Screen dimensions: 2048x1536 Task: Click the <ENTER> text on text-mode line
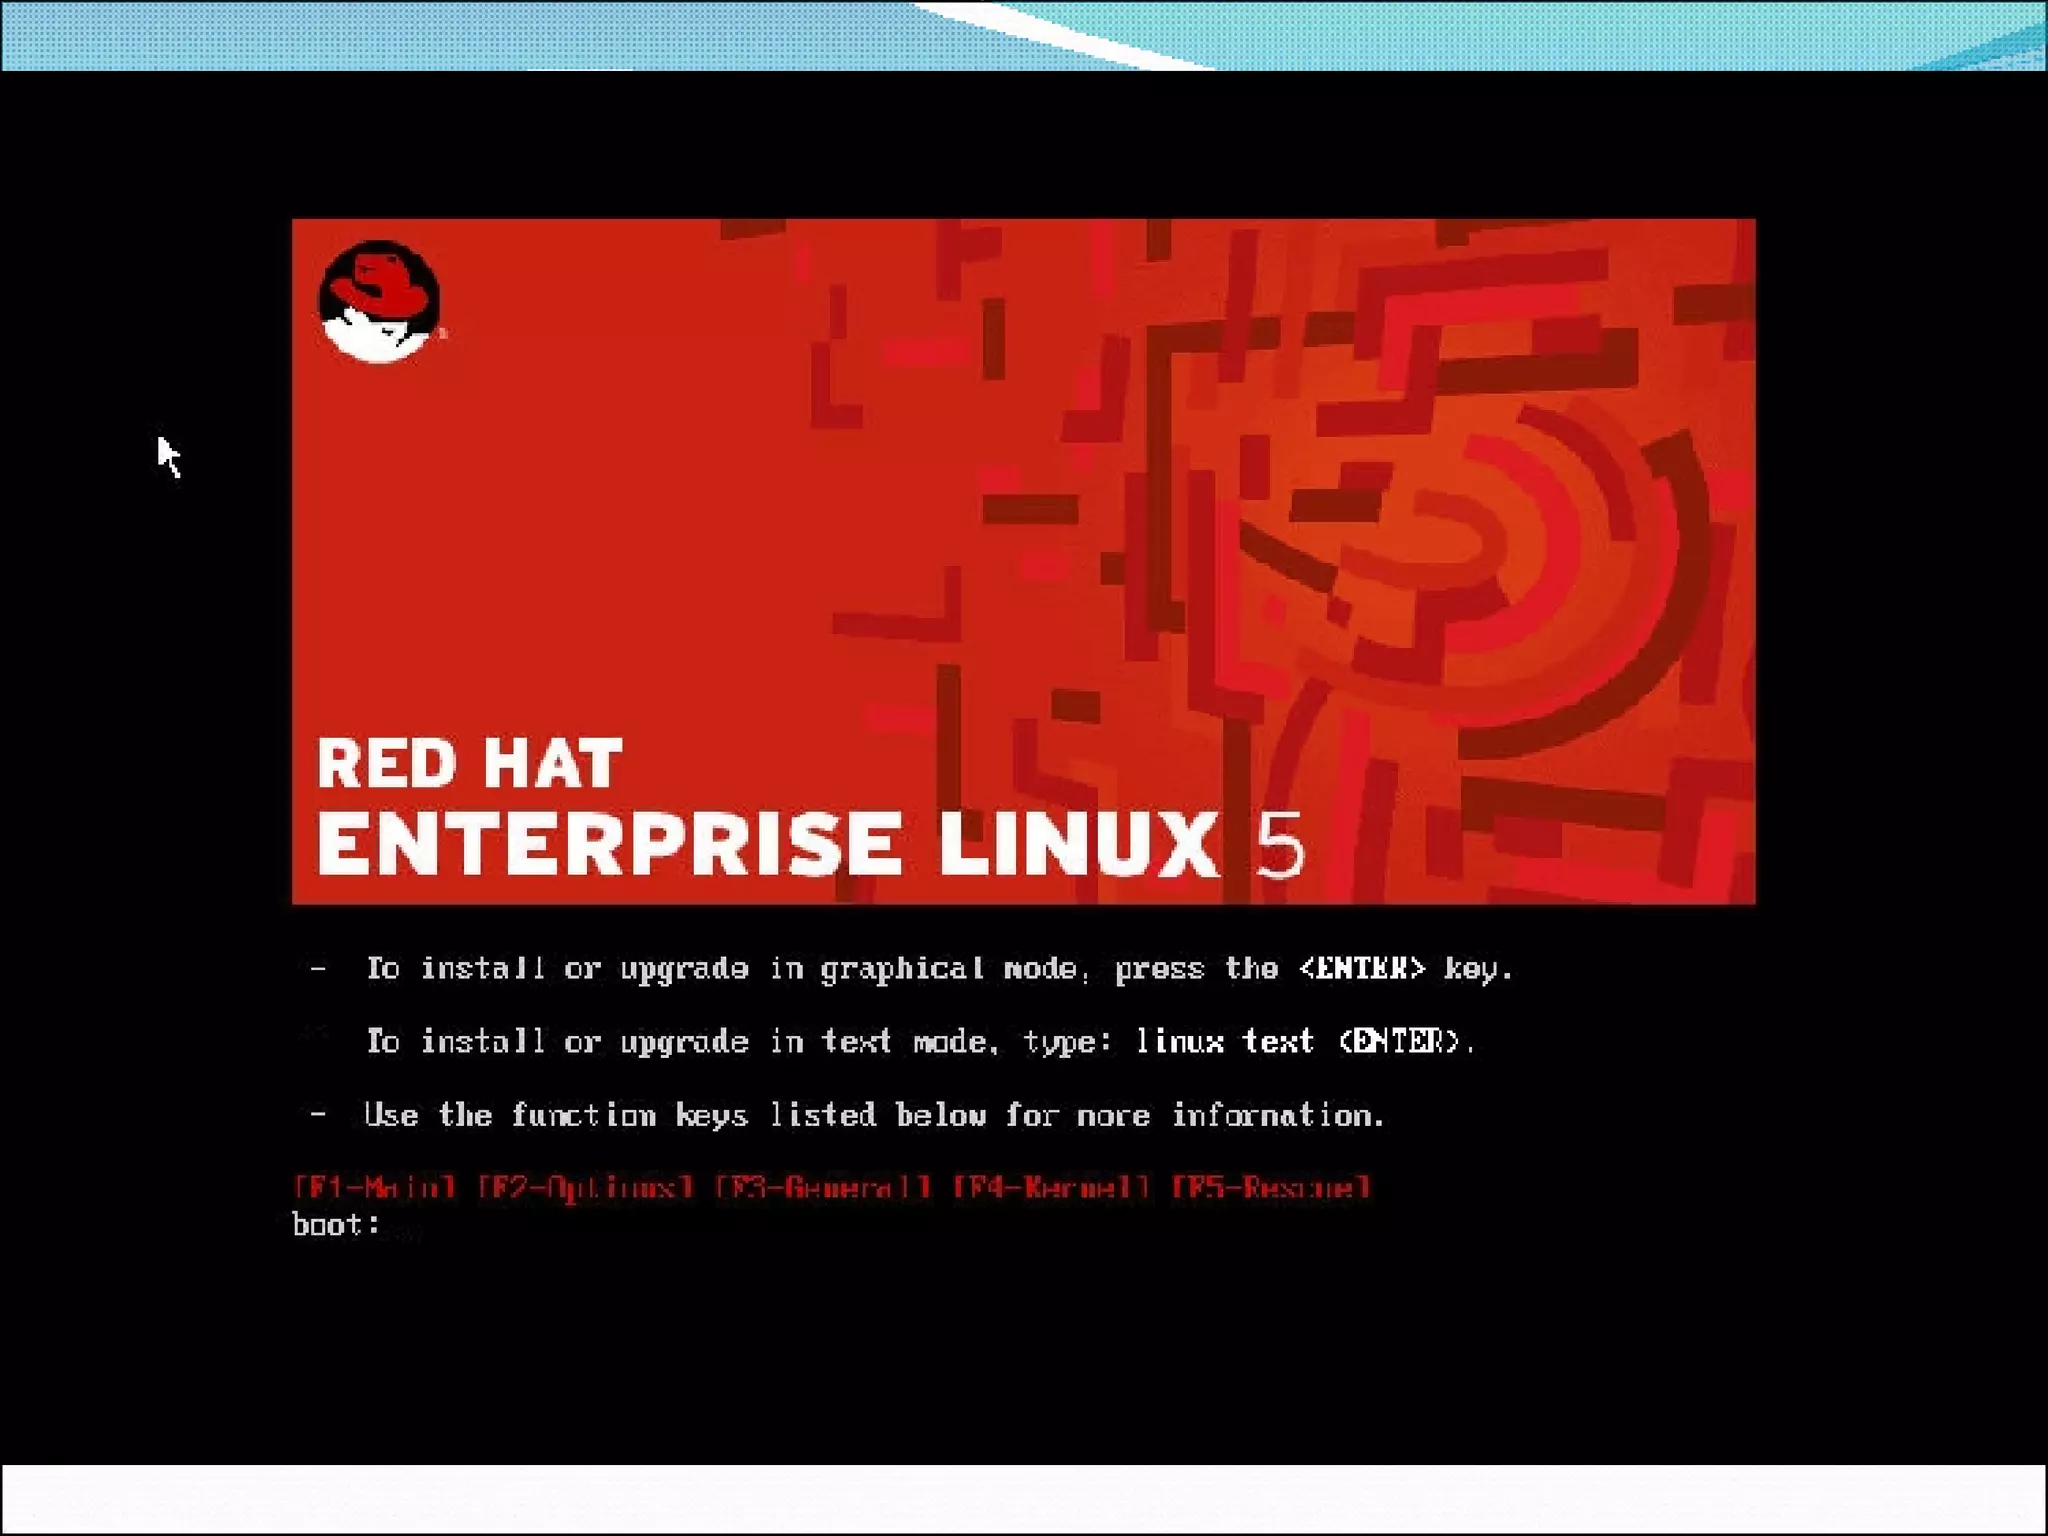click(x=1400, y=1042)
